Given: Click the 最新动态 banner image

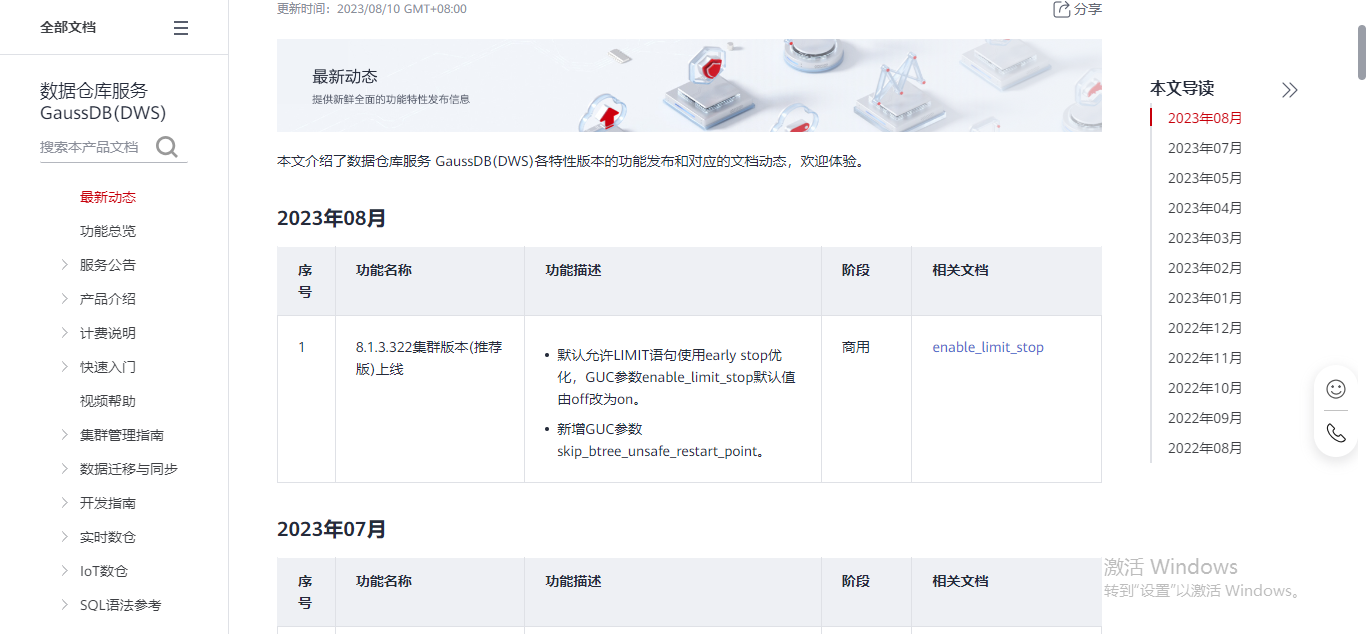Looking at the screenshot, I should pos(689,85).
